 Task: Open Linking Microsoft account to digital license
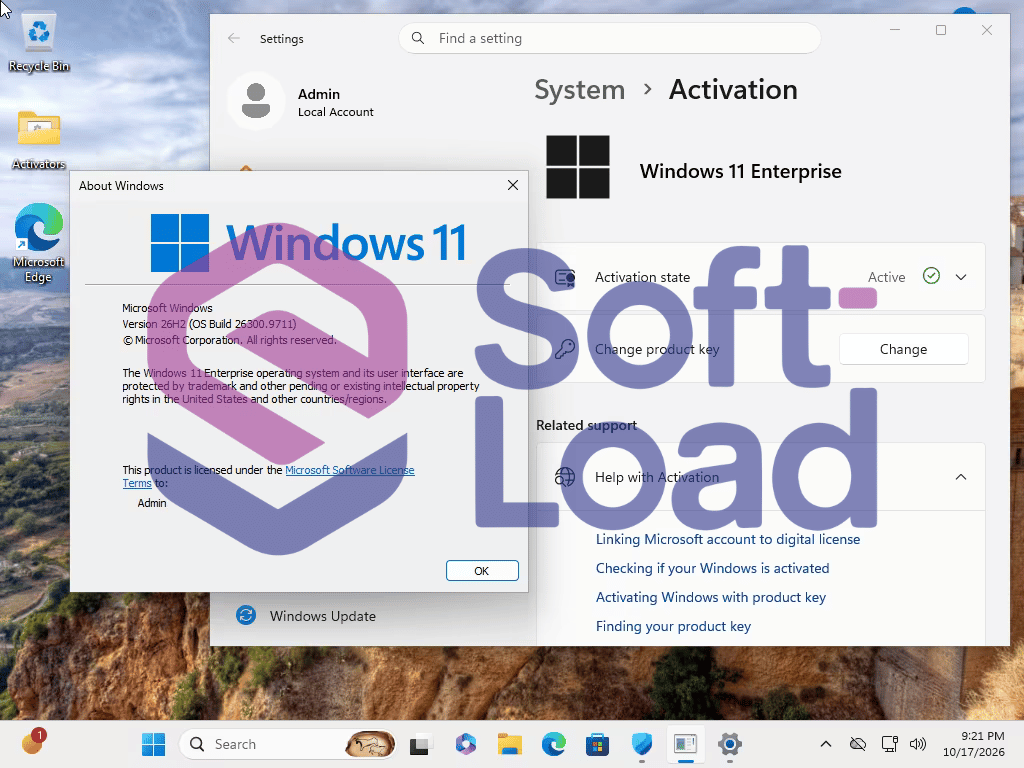pyautogui.click(x=728, y=539)
